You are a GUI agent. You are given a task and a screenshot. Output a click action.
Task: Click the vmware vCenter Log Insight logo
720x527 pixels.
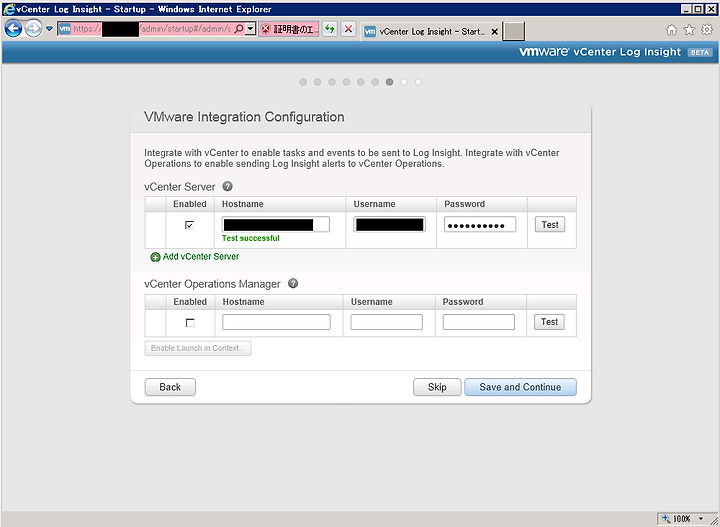click(x=600, y=52)
